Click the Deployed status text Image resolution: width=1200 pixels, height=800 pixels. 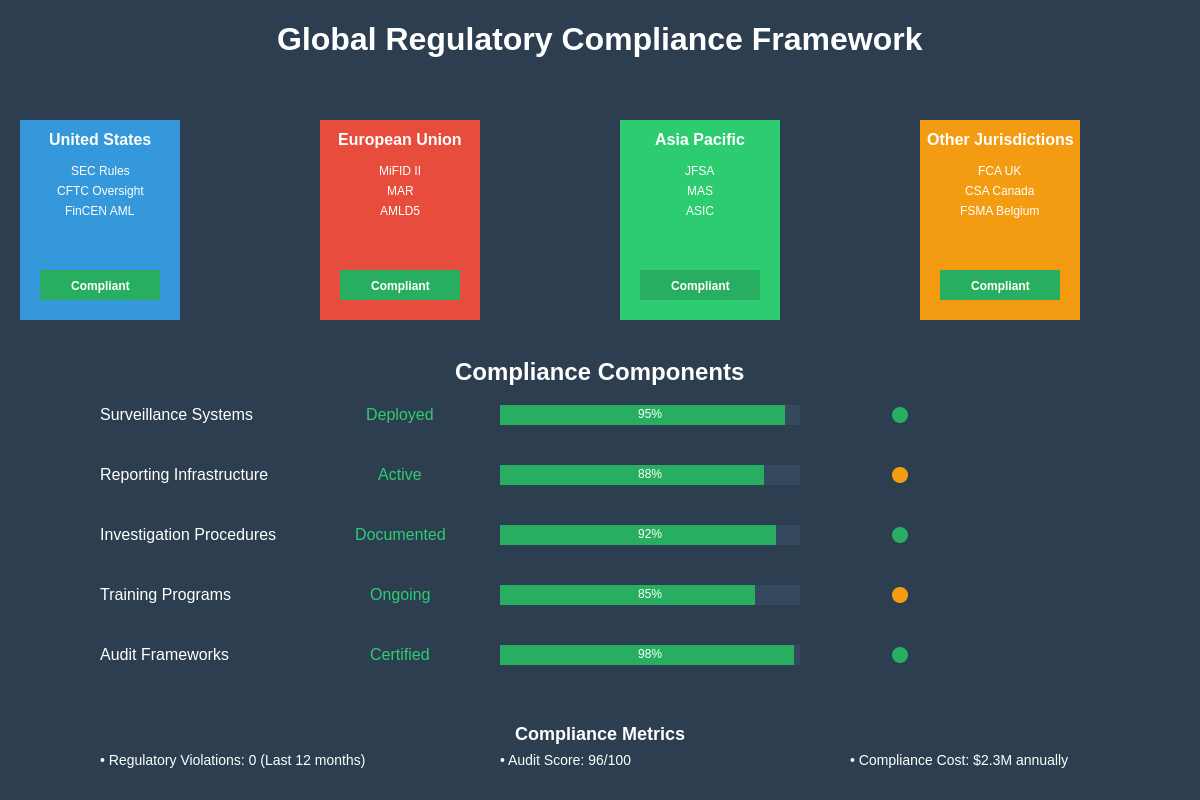(x=400, y=415)
